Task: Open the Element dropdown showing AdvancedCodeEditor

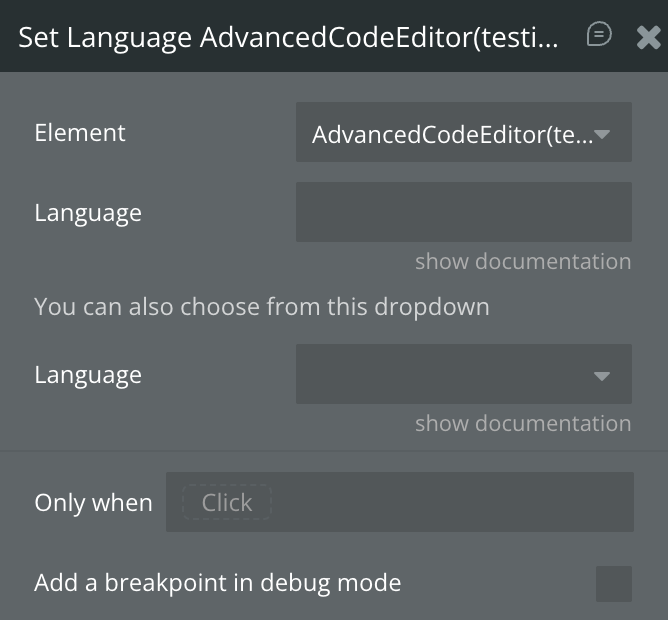Action: coord(452,133)
